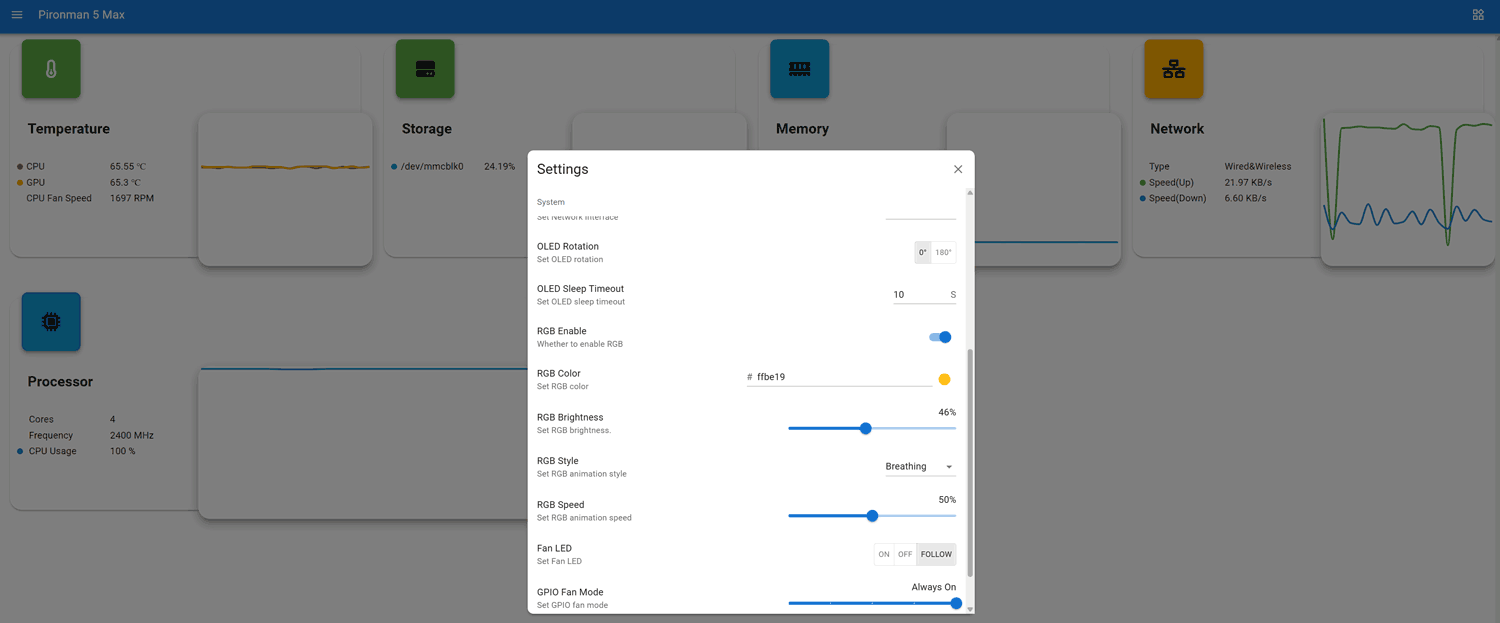
Task: Click the dashboard layout icon in top-right
Action: coord(1478,15)
